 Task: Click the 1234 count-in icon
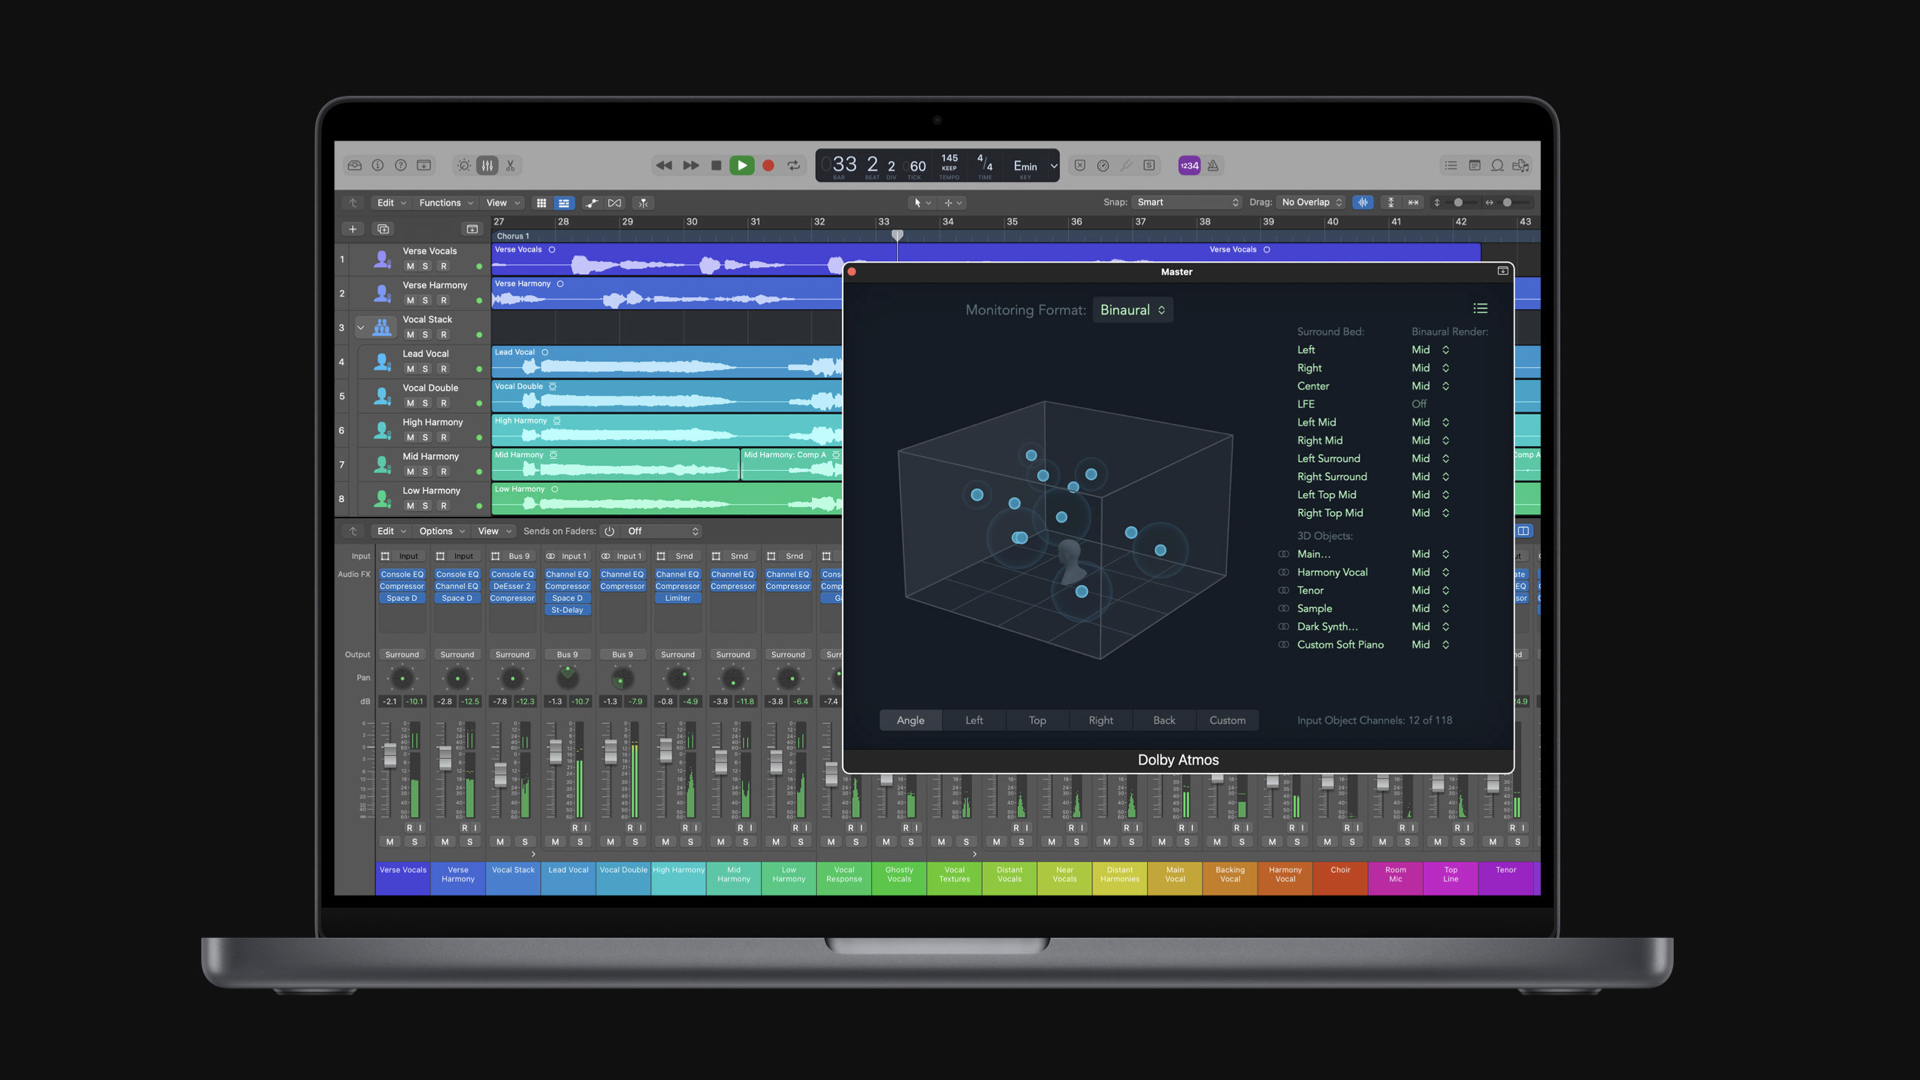(x=1189, y=166)
